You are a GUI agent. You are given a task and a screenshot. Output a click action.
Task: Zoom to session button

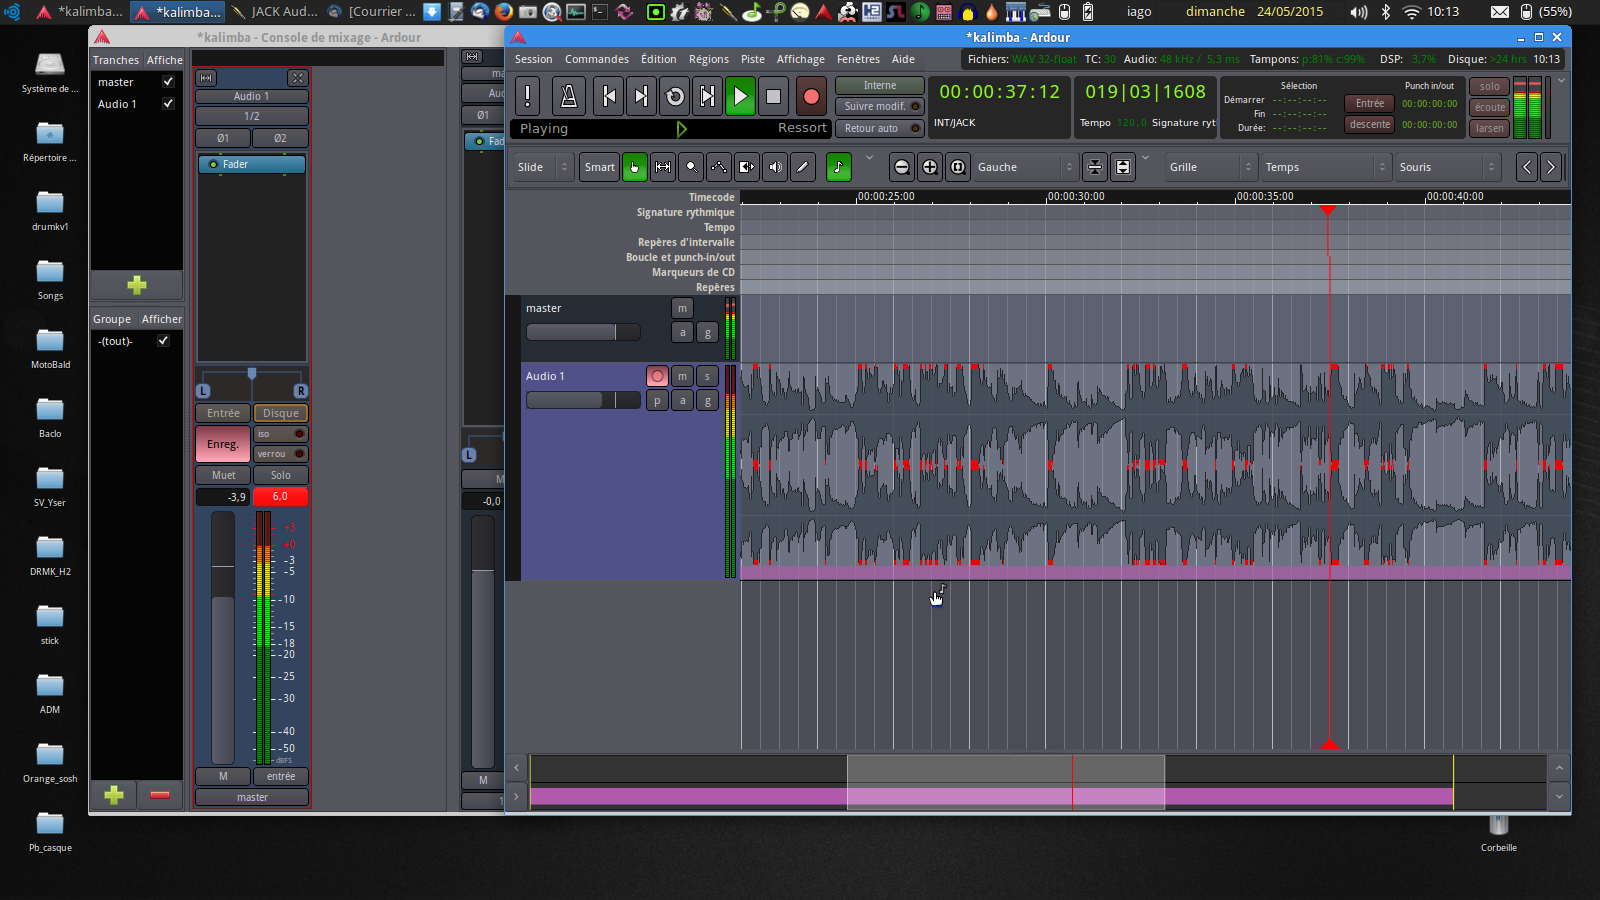[x=958, y=167]
